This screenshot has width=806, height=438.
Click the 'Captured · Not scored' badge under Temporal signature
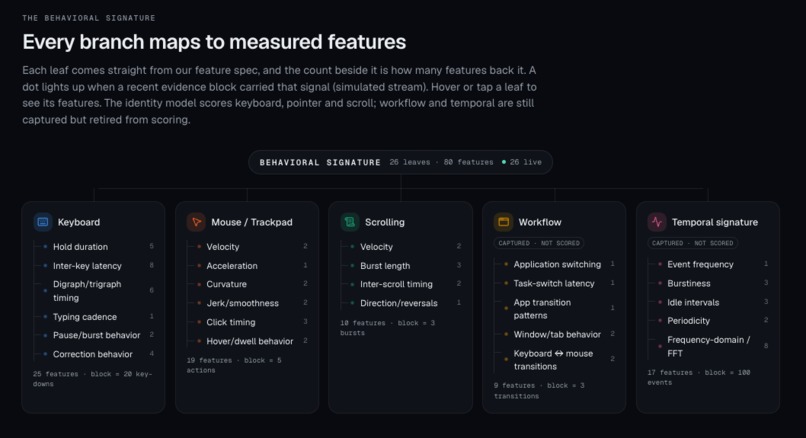tap(692, 243)
